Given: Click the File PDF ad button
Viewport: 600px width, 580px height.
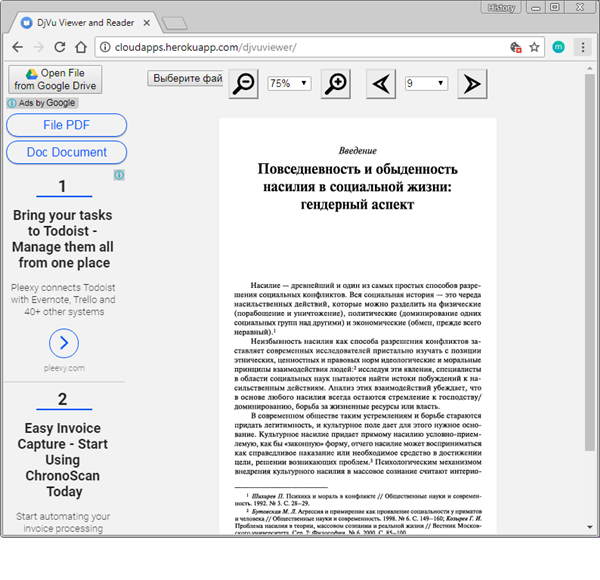Looking at the screenshot, I should coord(67,125).
